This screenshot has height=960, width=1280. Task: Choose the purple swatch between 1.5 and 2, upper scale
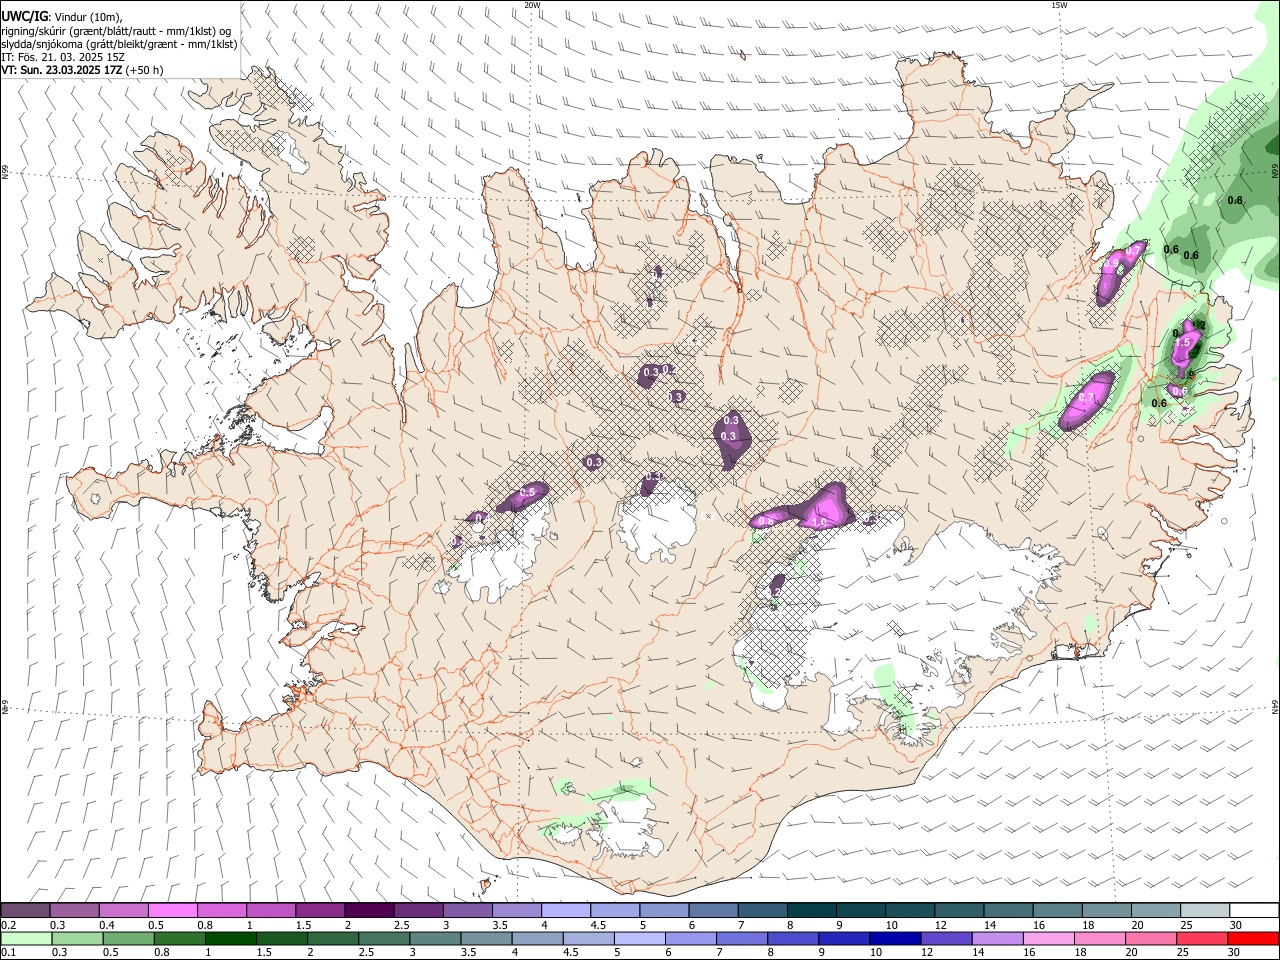320,910
